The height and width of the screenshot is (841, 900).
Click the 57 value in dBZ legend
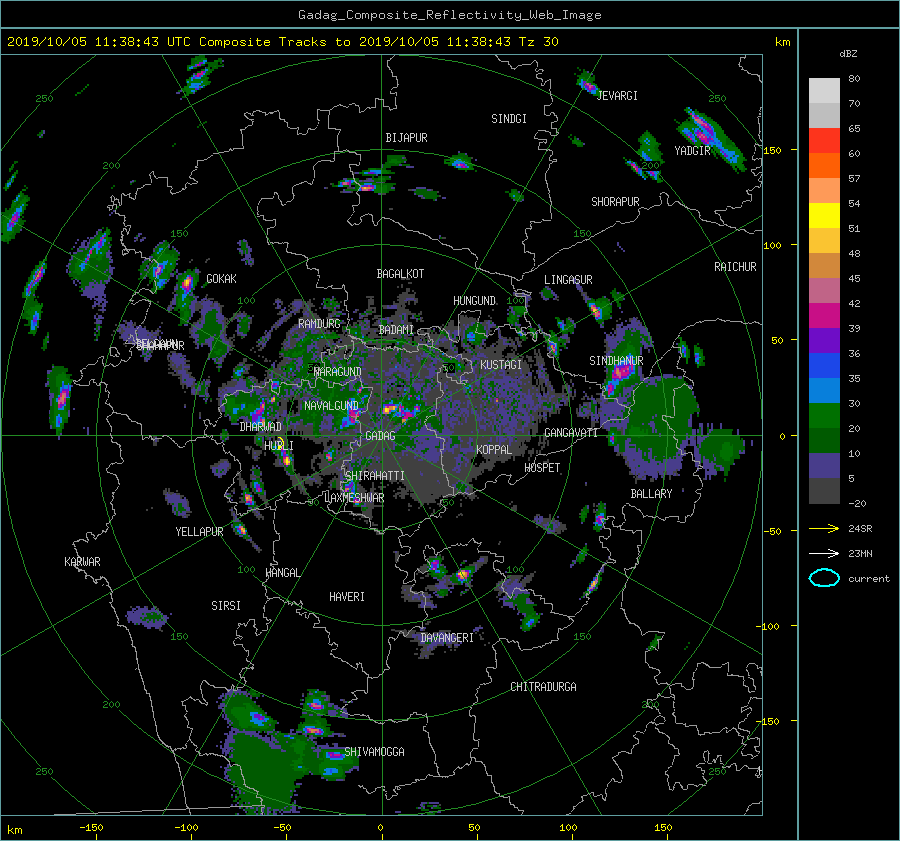(854, 179)
